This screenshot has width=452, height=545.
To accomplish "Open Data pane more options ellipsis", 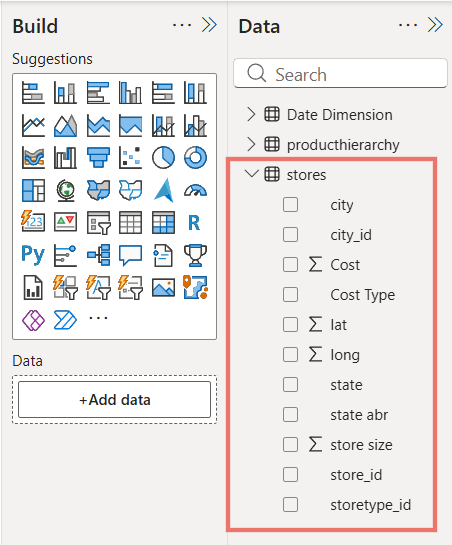I will (x=408, y=25).
